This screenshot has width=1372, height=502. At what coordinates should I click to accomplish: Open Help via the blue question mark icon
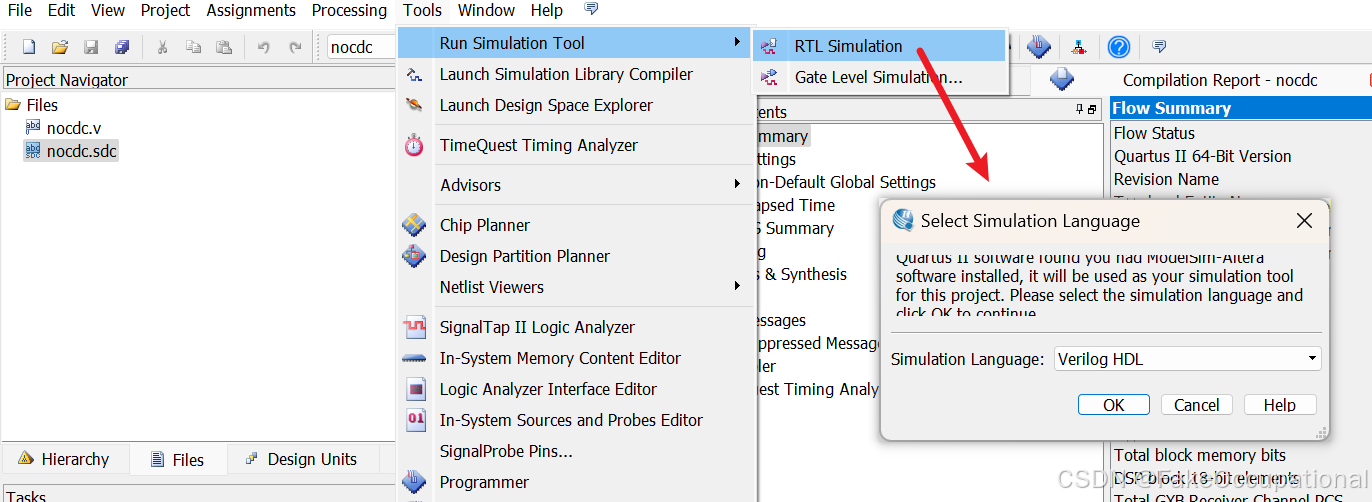pos(1119,47)
